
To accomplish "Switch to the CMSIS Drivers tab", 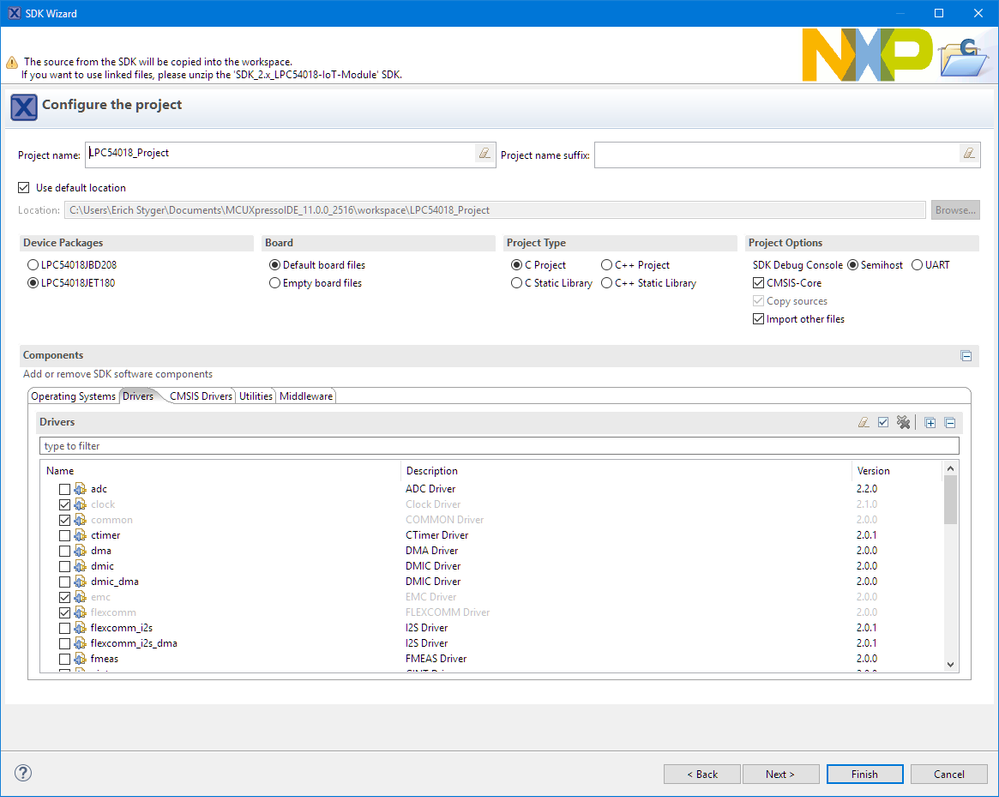I will [x=201, y=396].
